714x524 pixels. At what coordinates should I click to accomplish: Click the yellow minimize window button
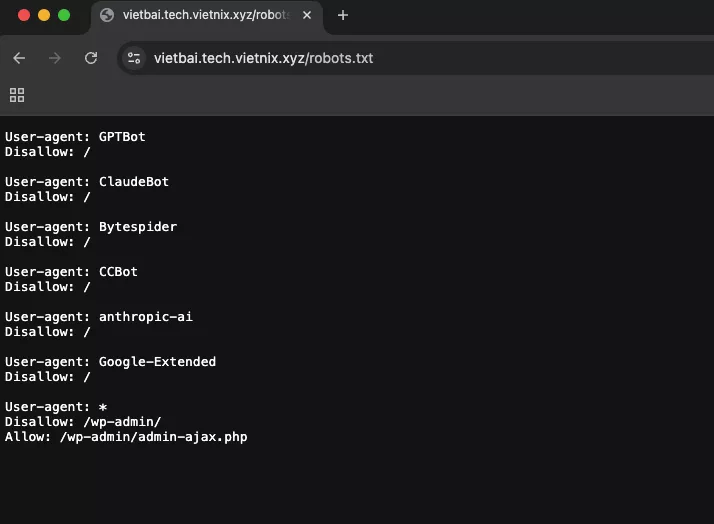tap(44, 15)
